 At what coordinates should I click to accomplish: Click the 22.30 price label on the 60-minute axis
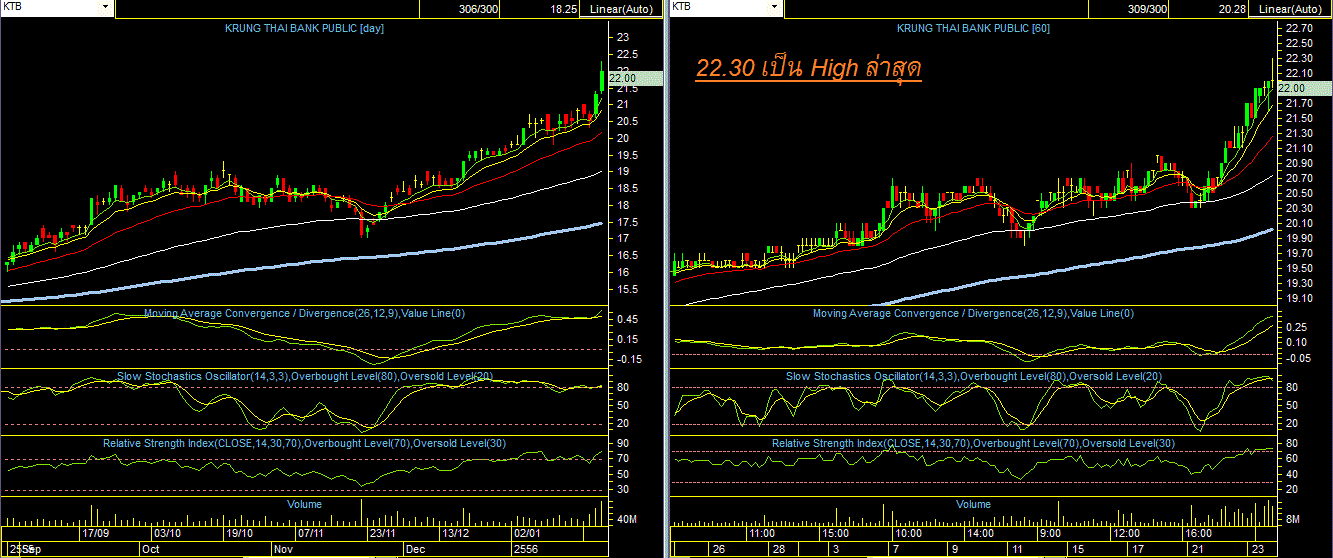[1298, 58]
